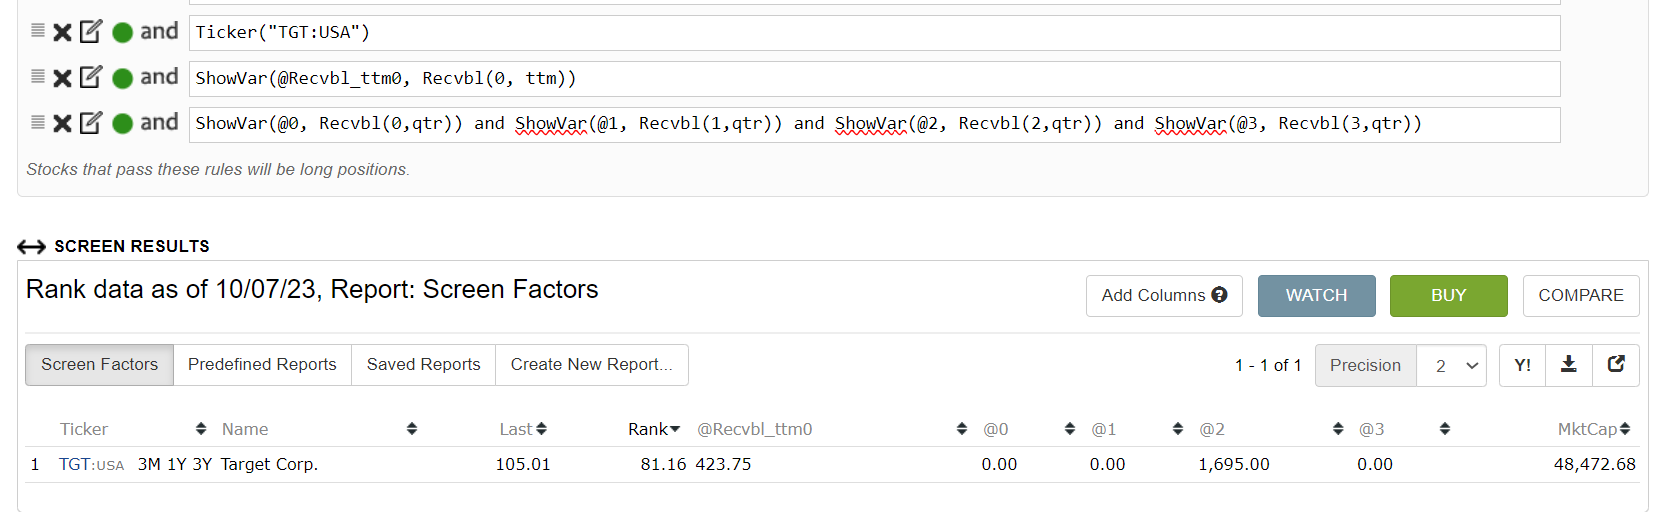Click the WATCH button

[1316, 296]
